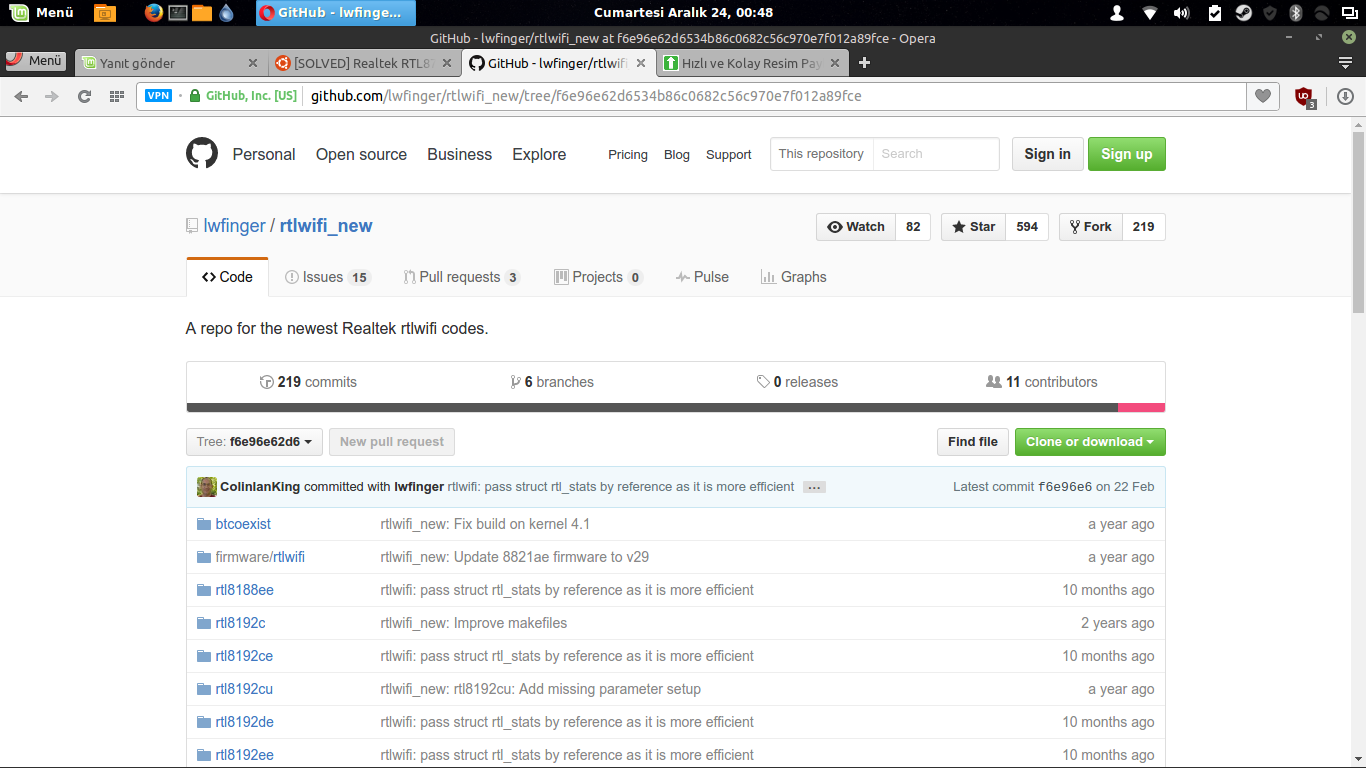Open the Clone or download dropdown
The image size is (1366, 768).
click(x=1090, y=442)
